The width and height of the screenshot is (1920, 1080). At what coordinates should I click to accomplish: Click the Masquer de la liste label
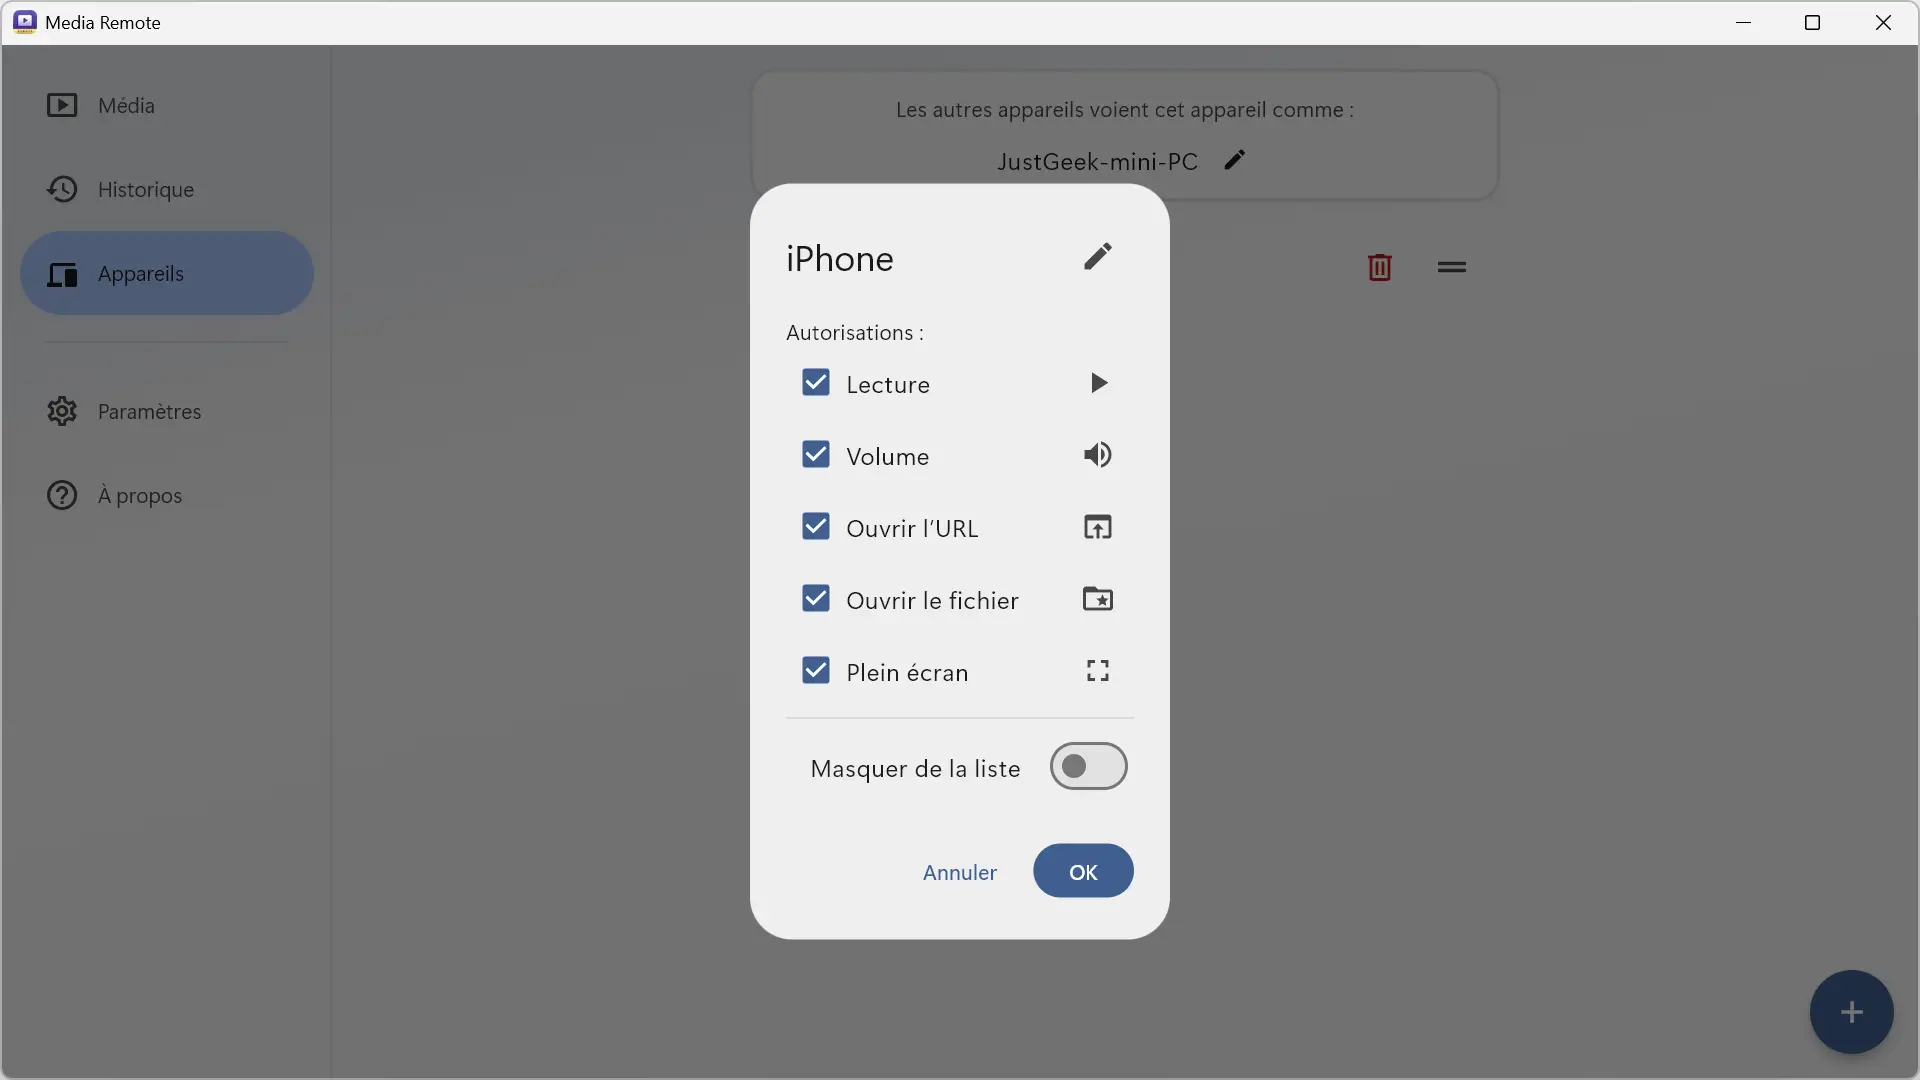pos(915,769)
